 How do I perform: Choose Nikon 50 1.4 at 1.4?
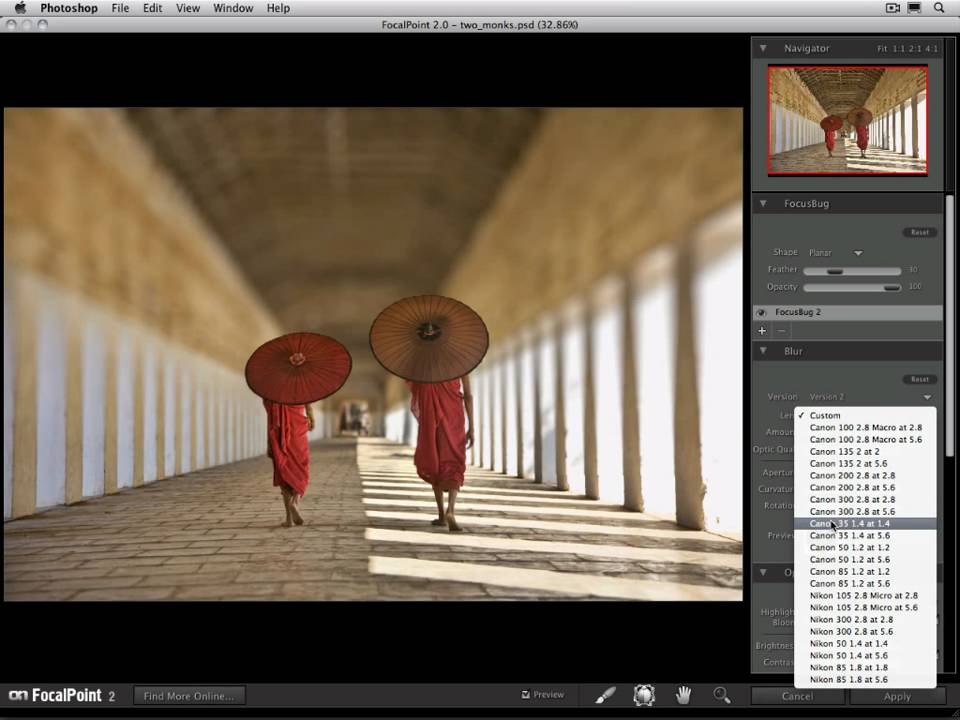[x=865, y=643]
